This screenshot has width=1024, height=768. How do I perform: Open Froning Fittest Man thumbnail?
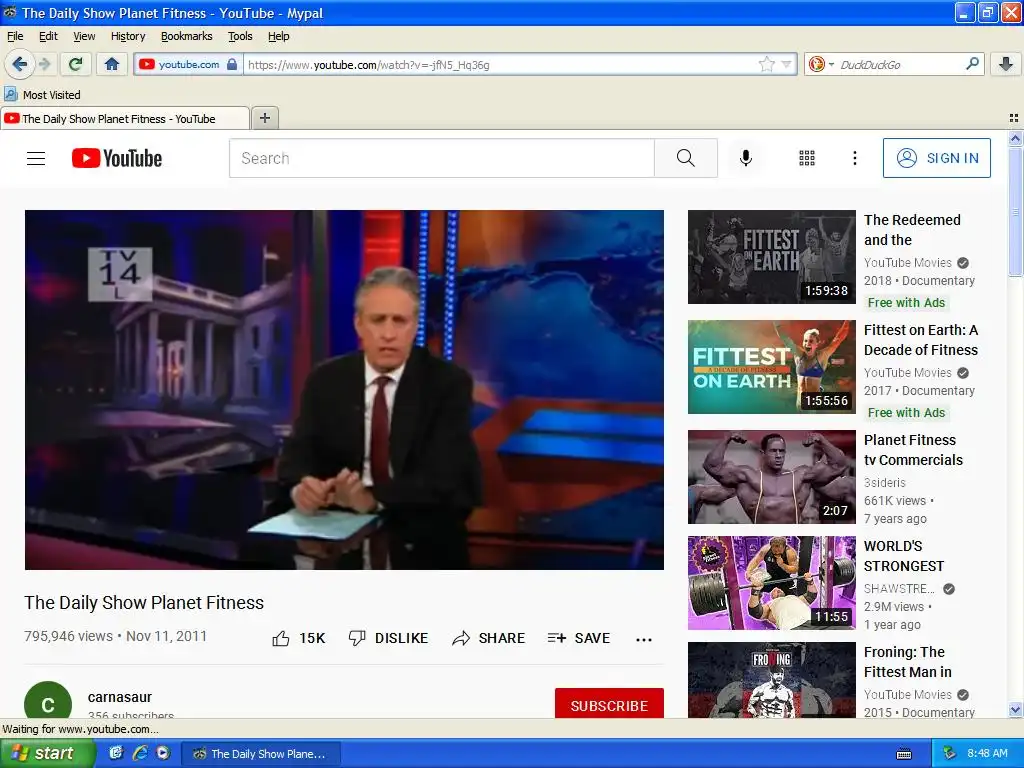(x=771, y=680)
